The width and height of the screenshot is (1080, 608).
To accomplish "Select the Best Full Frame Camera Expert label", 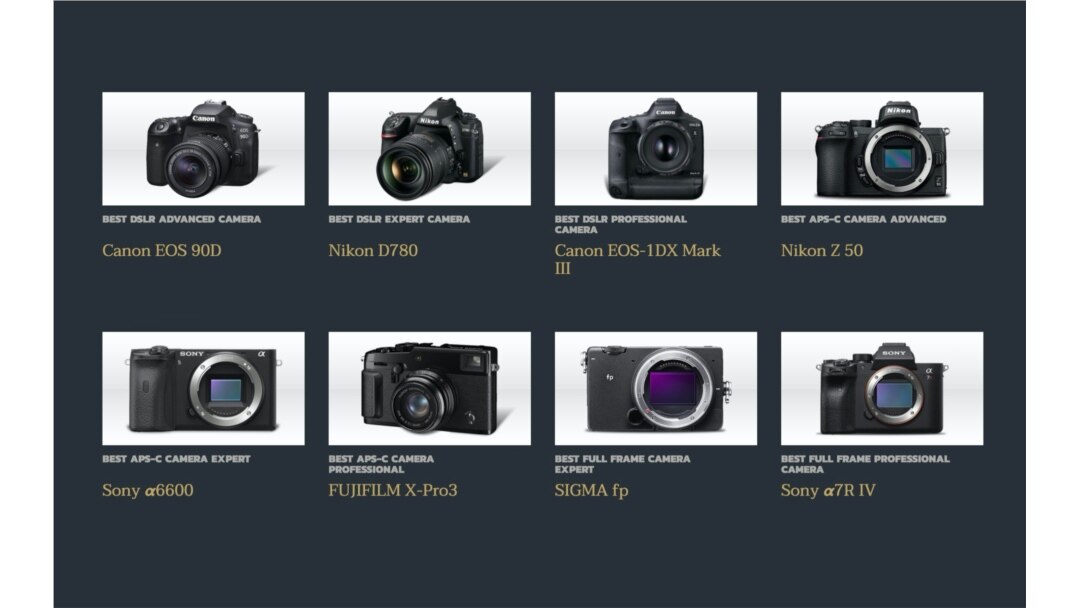I will click(622, 464).
